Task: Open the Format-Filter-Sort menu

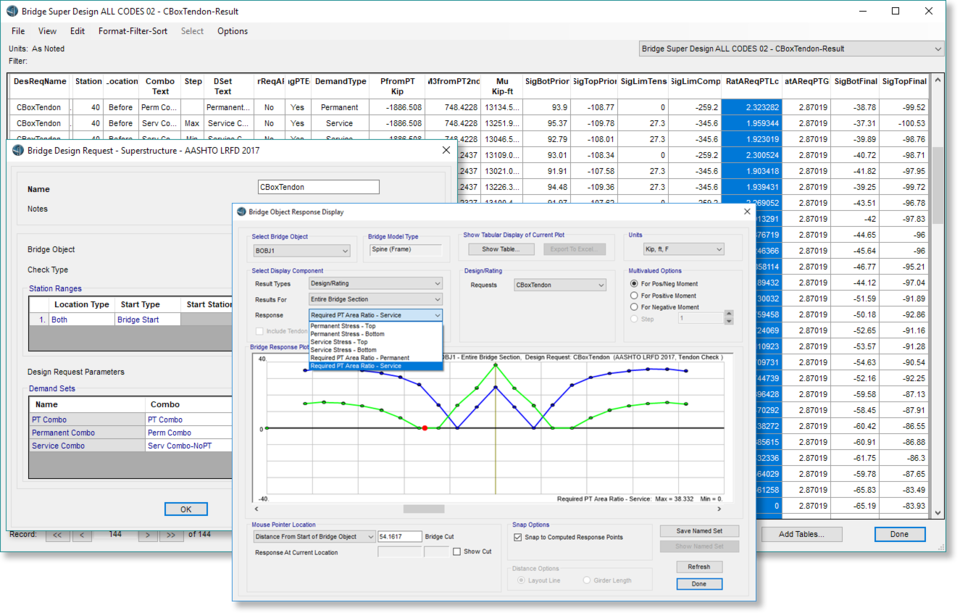Action: tap(133, 31)
